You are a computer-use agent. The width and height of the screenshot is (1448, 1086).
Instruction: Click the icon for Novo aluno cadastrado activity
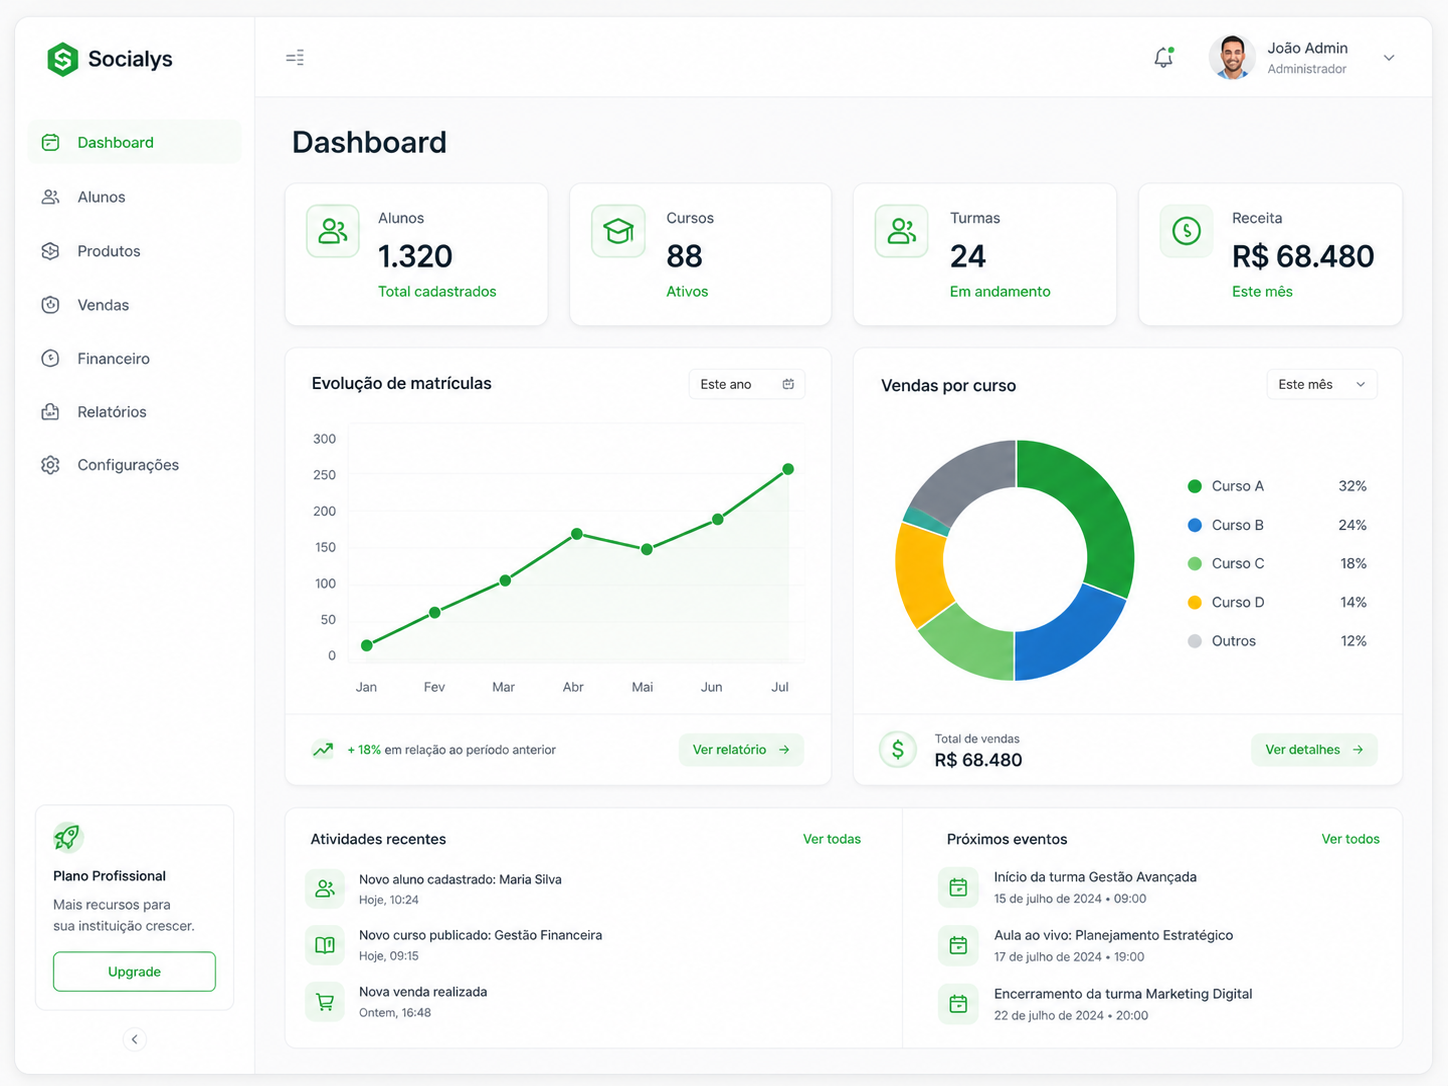coord(325,888)
